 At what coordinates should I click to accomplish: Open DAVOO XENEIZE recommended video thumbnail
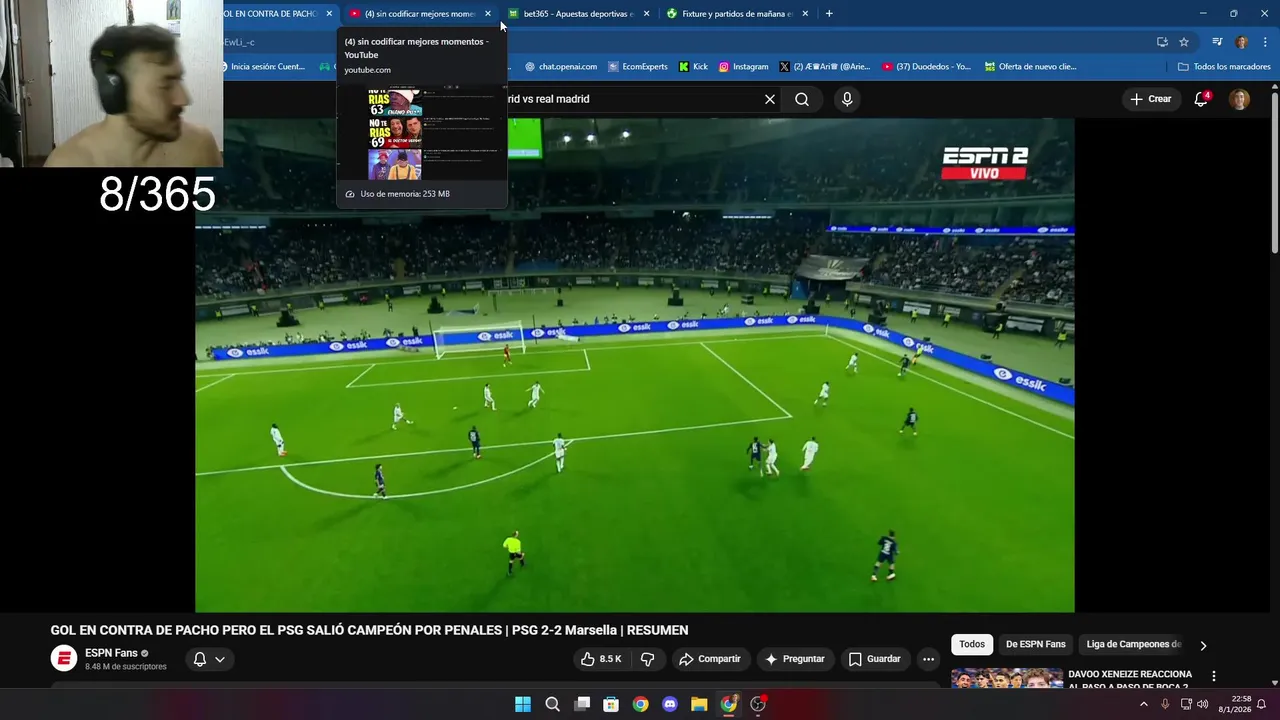[x=1006, y=678]
